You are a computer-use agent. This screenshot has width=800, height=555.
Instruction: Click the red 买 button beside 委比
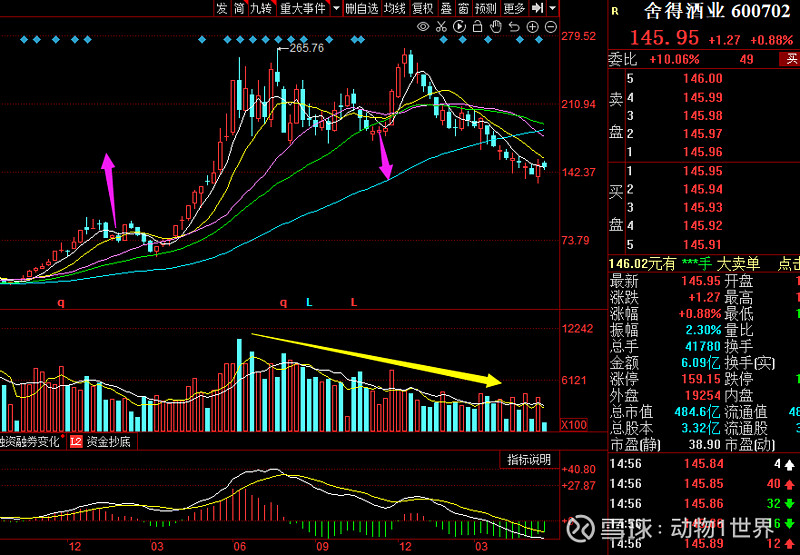790,59
